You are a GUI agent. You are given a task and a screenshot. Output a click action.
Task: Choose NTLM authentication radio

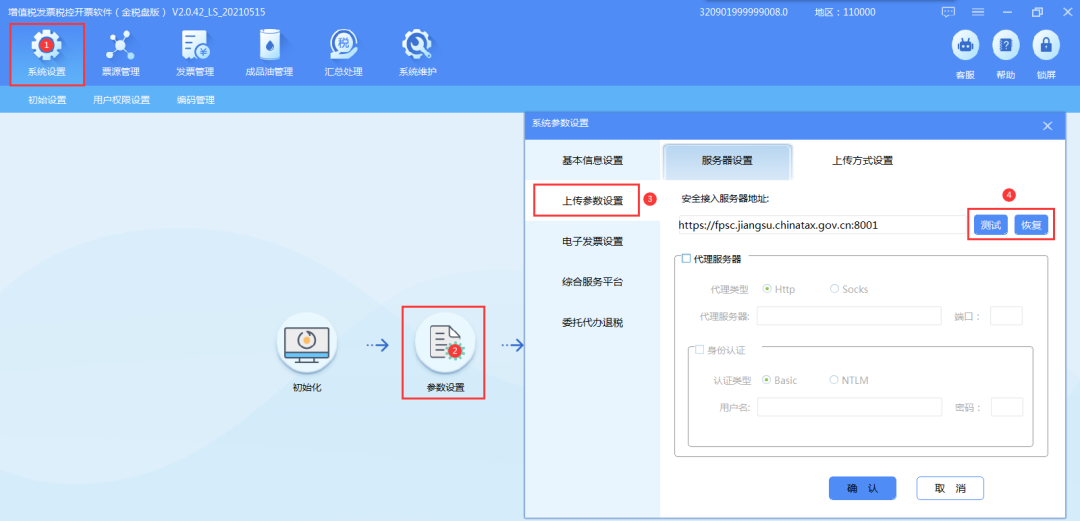(x=834, y=380)
